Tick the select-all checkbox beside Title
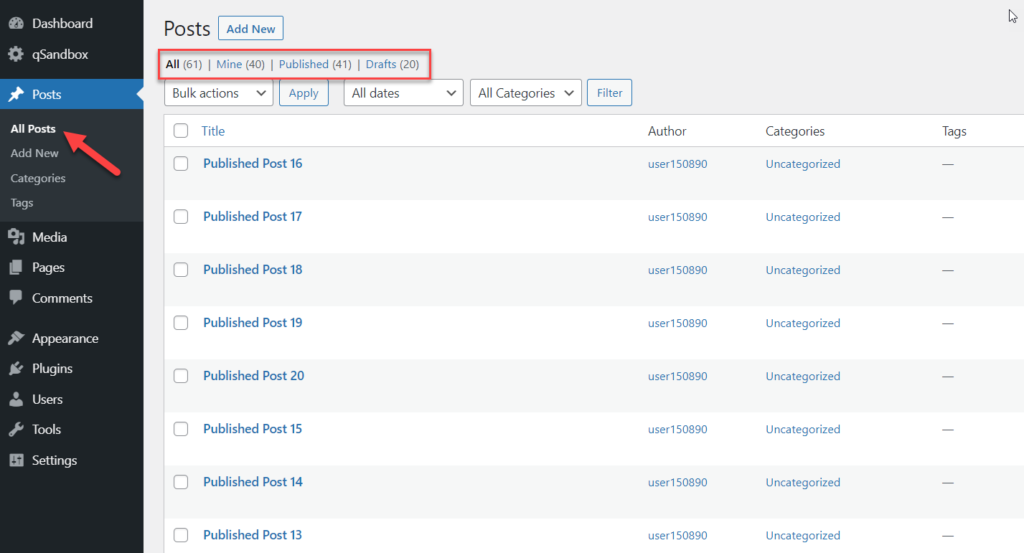The image size is (1024, 553). pos(181,131)
